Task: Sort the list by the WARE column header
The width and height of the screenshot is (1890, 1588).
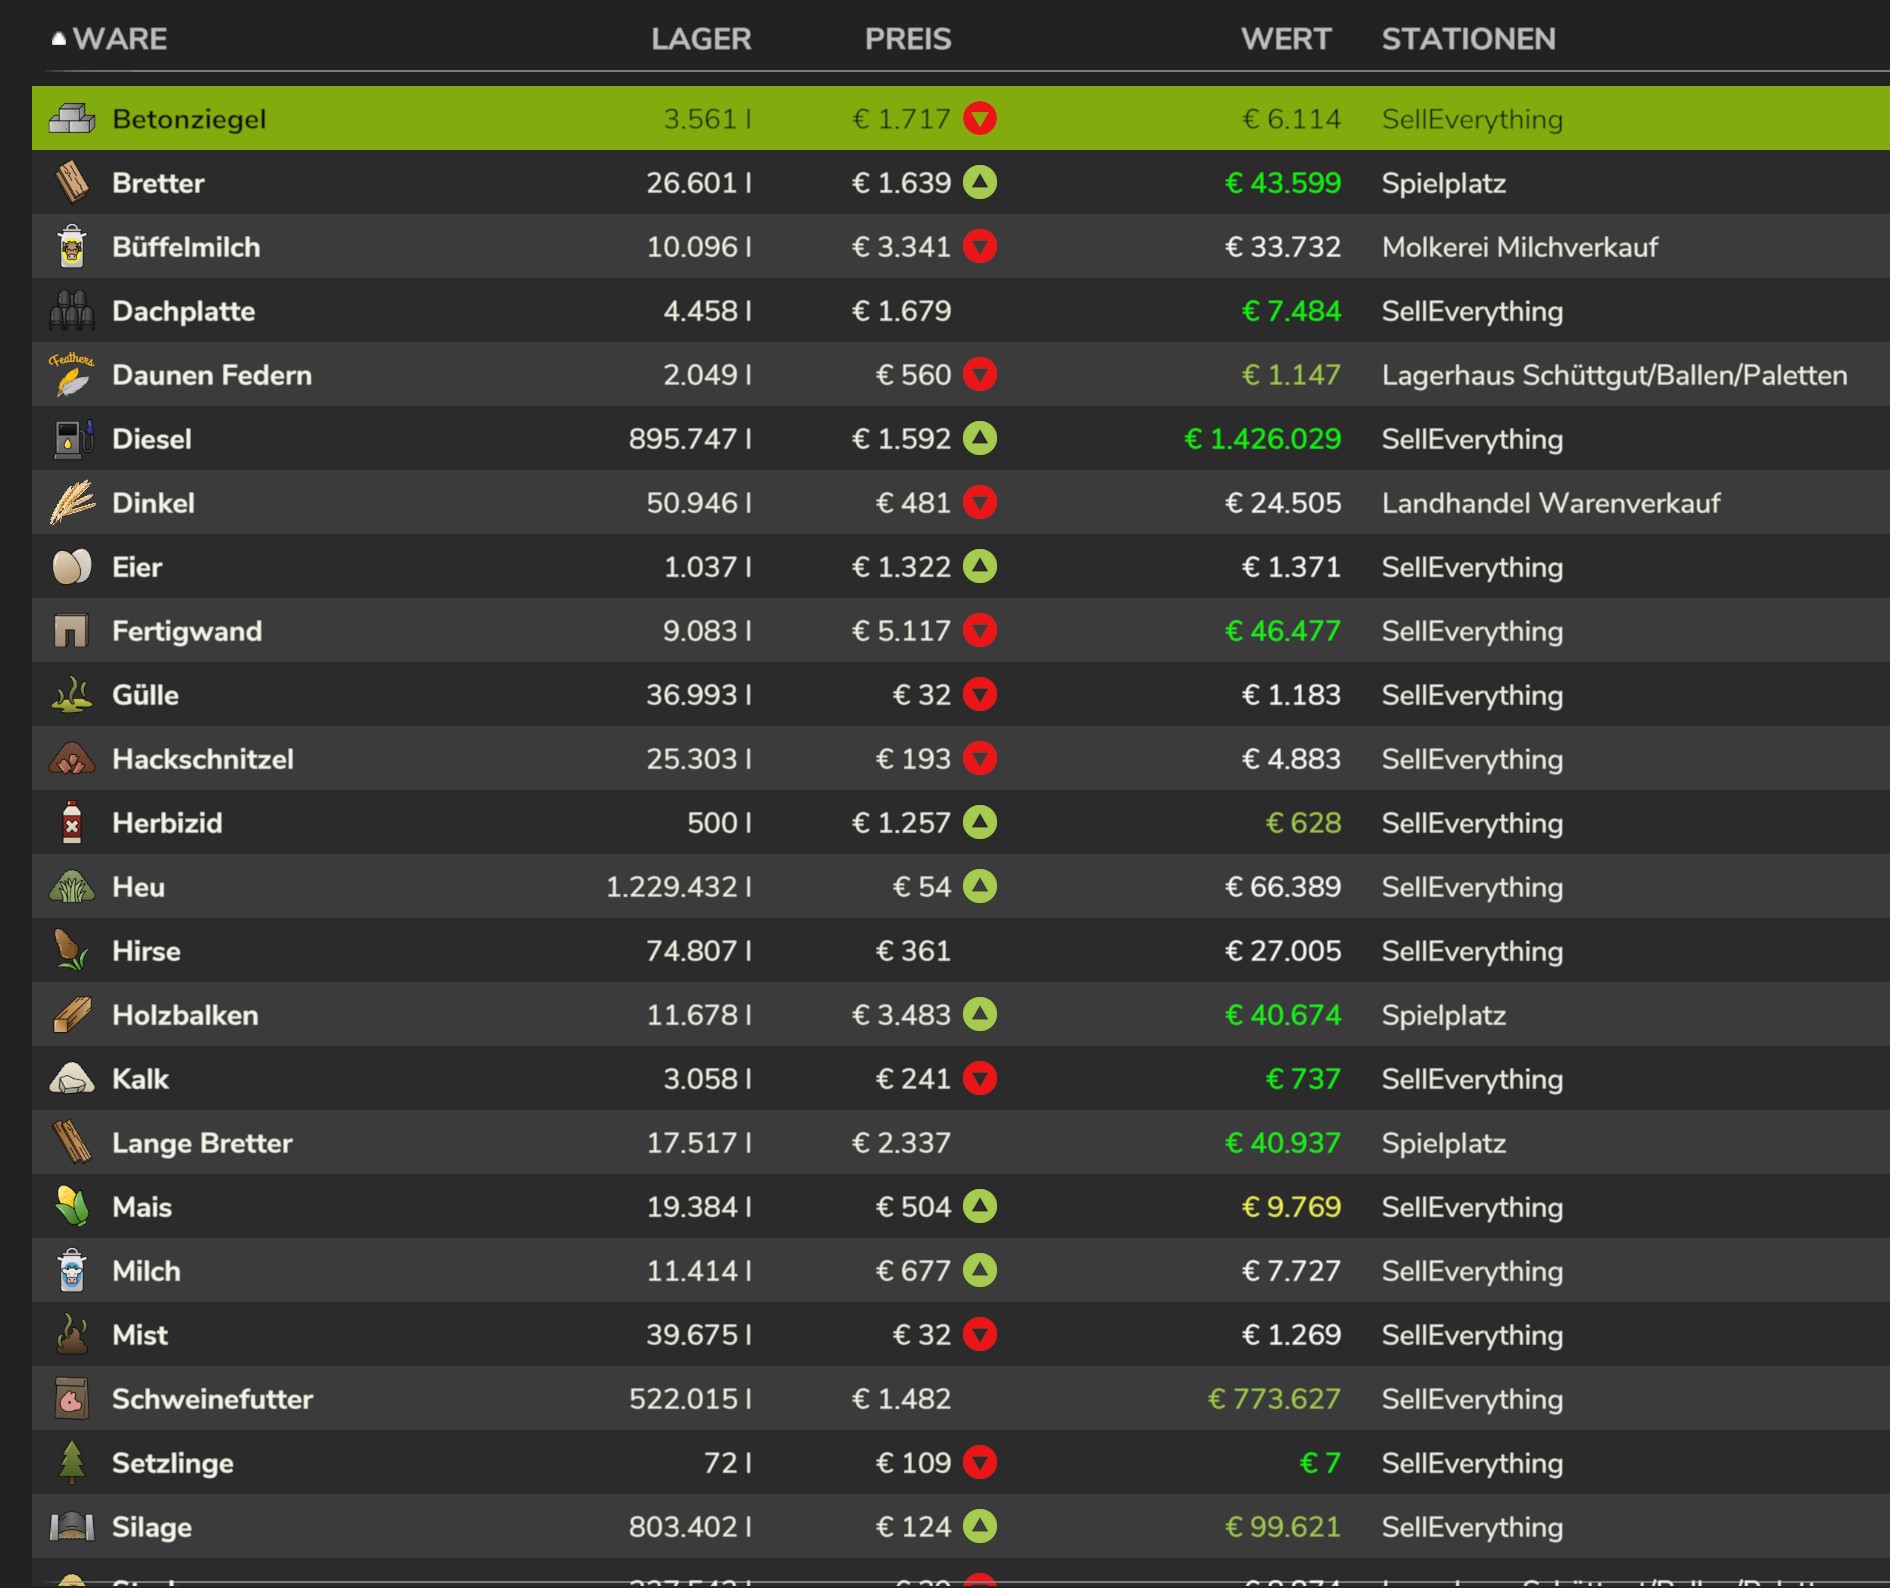Action: pos(120,39)
